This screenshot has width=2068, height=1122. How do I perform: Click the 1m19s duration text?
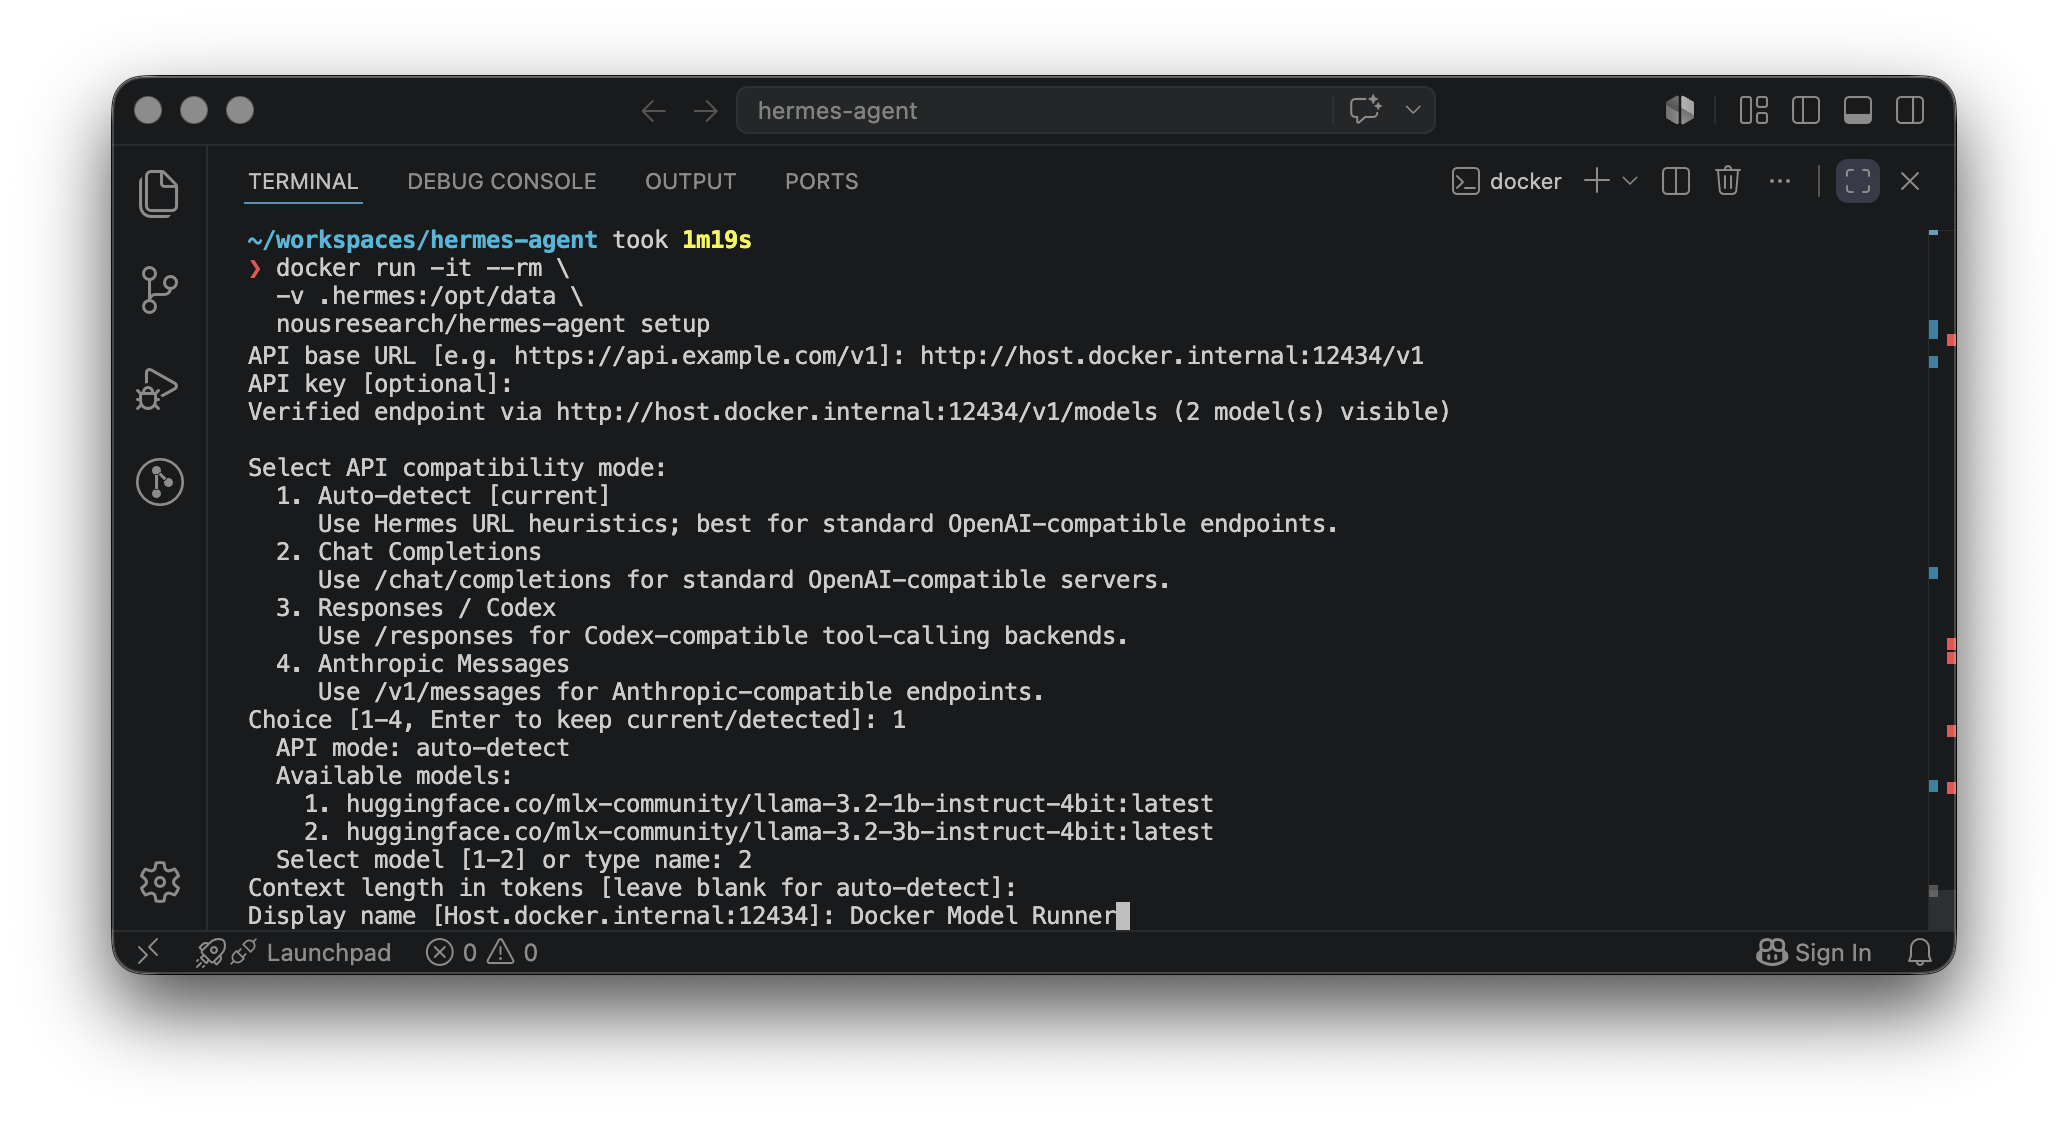[x=716, y=240]
